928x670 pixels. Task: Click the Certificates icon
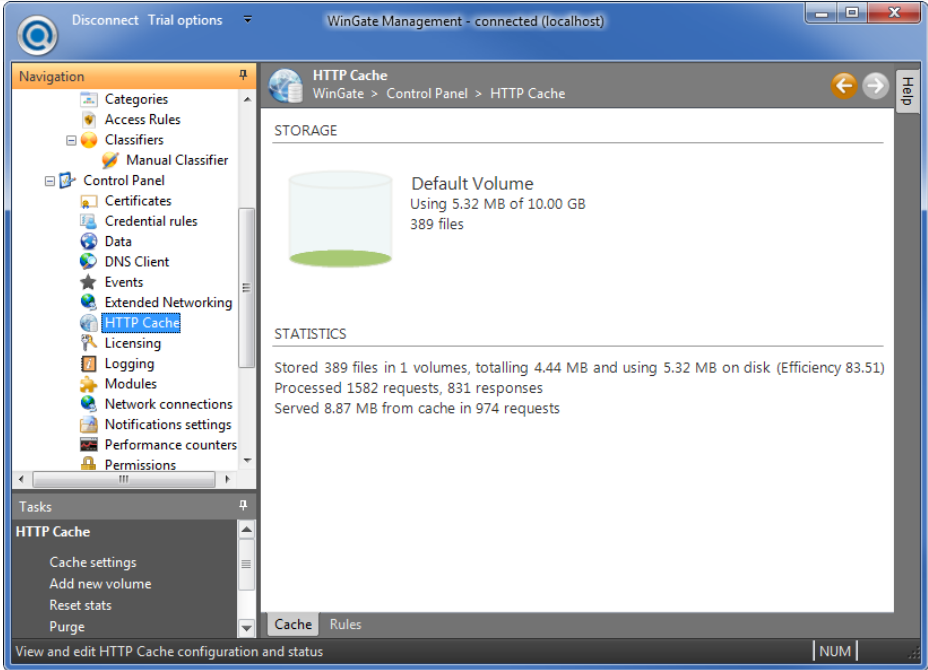click(89, 201)
